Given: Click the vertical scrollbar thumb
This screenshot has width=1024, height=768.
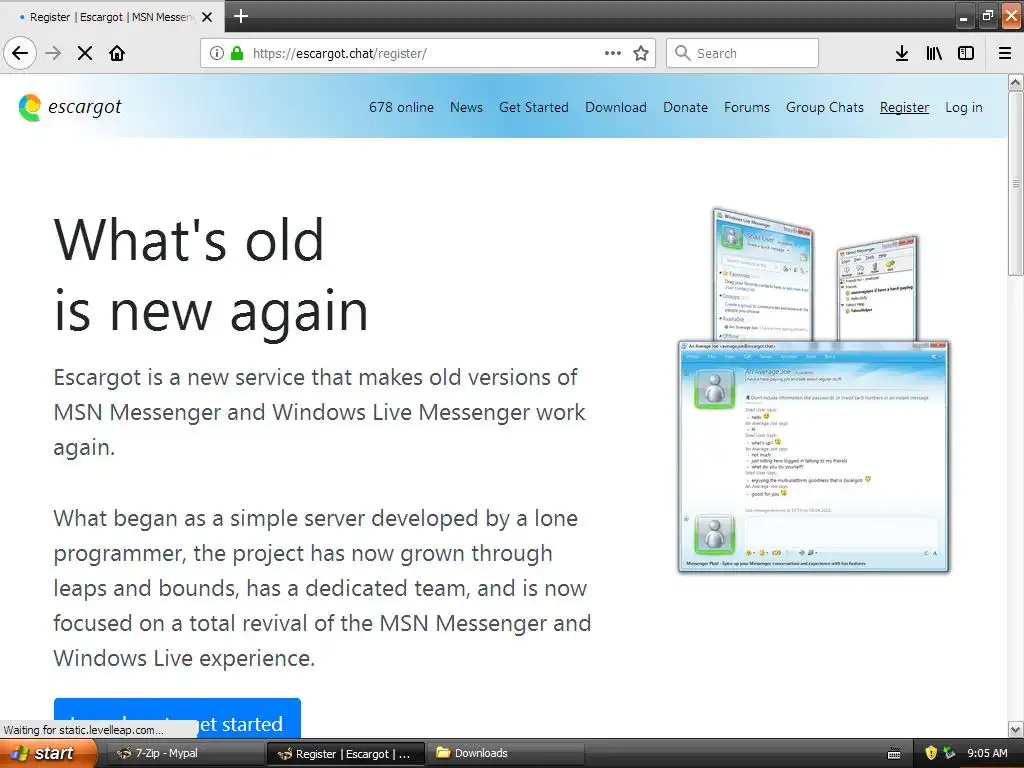Looking at the screenshot, I should pos(1016,183).
